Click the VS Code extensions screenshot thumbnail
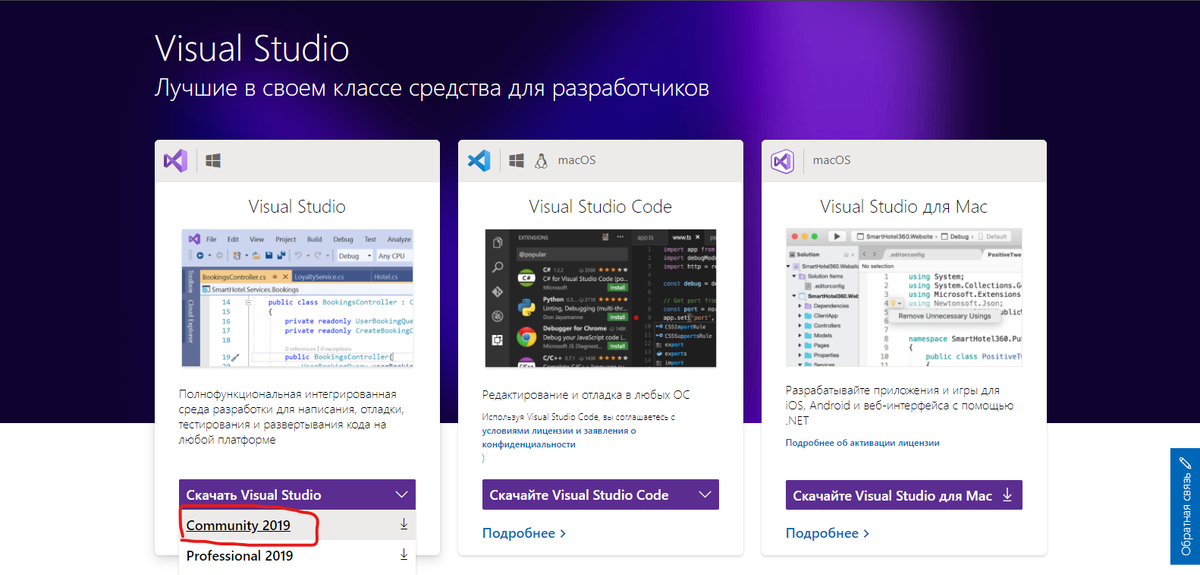The height and width of the screenshot is (575, 1200). [601, 299]
